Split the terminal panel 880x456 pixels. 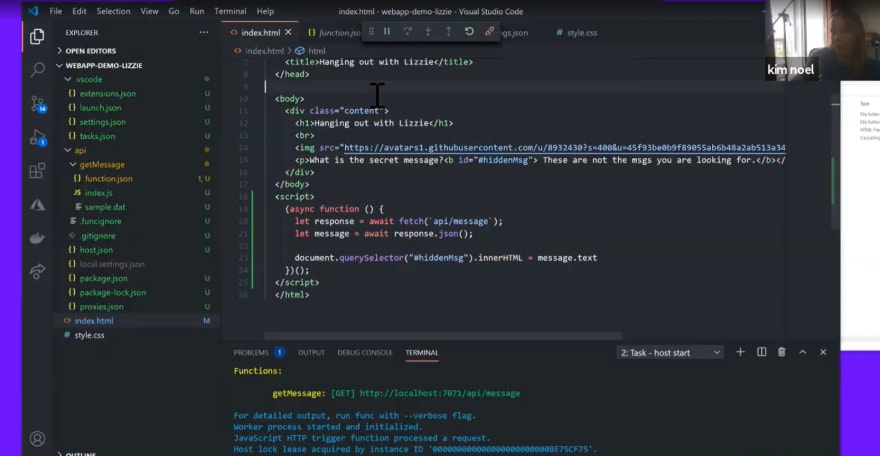click(x=762, y=352)
